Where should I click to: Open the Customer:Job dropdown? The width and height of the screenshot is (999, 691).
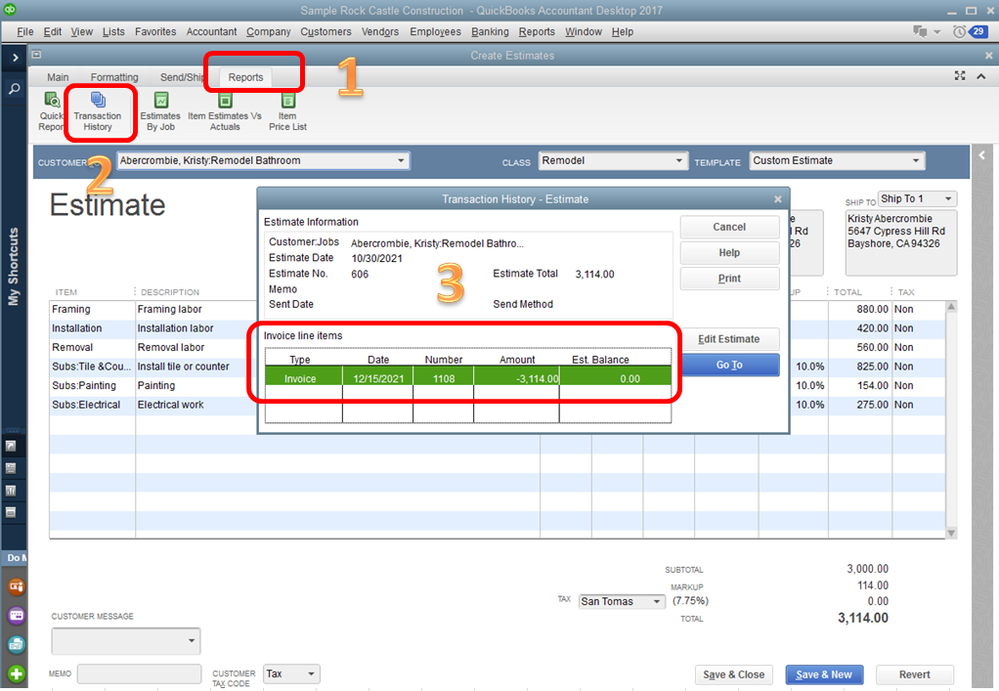401,160
